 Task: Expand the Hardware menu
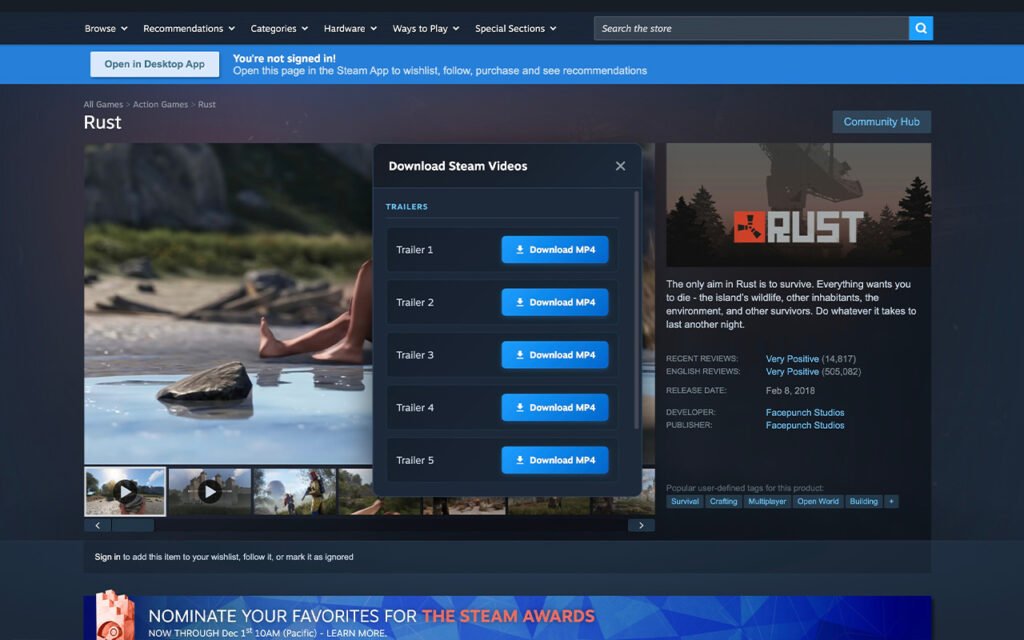pos(350,28)
